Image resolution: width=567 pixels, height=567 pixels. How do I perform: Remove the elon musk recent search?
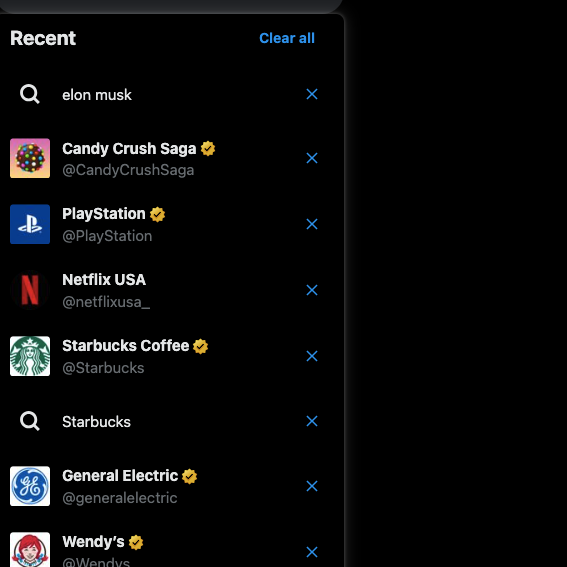pos(312,94)
